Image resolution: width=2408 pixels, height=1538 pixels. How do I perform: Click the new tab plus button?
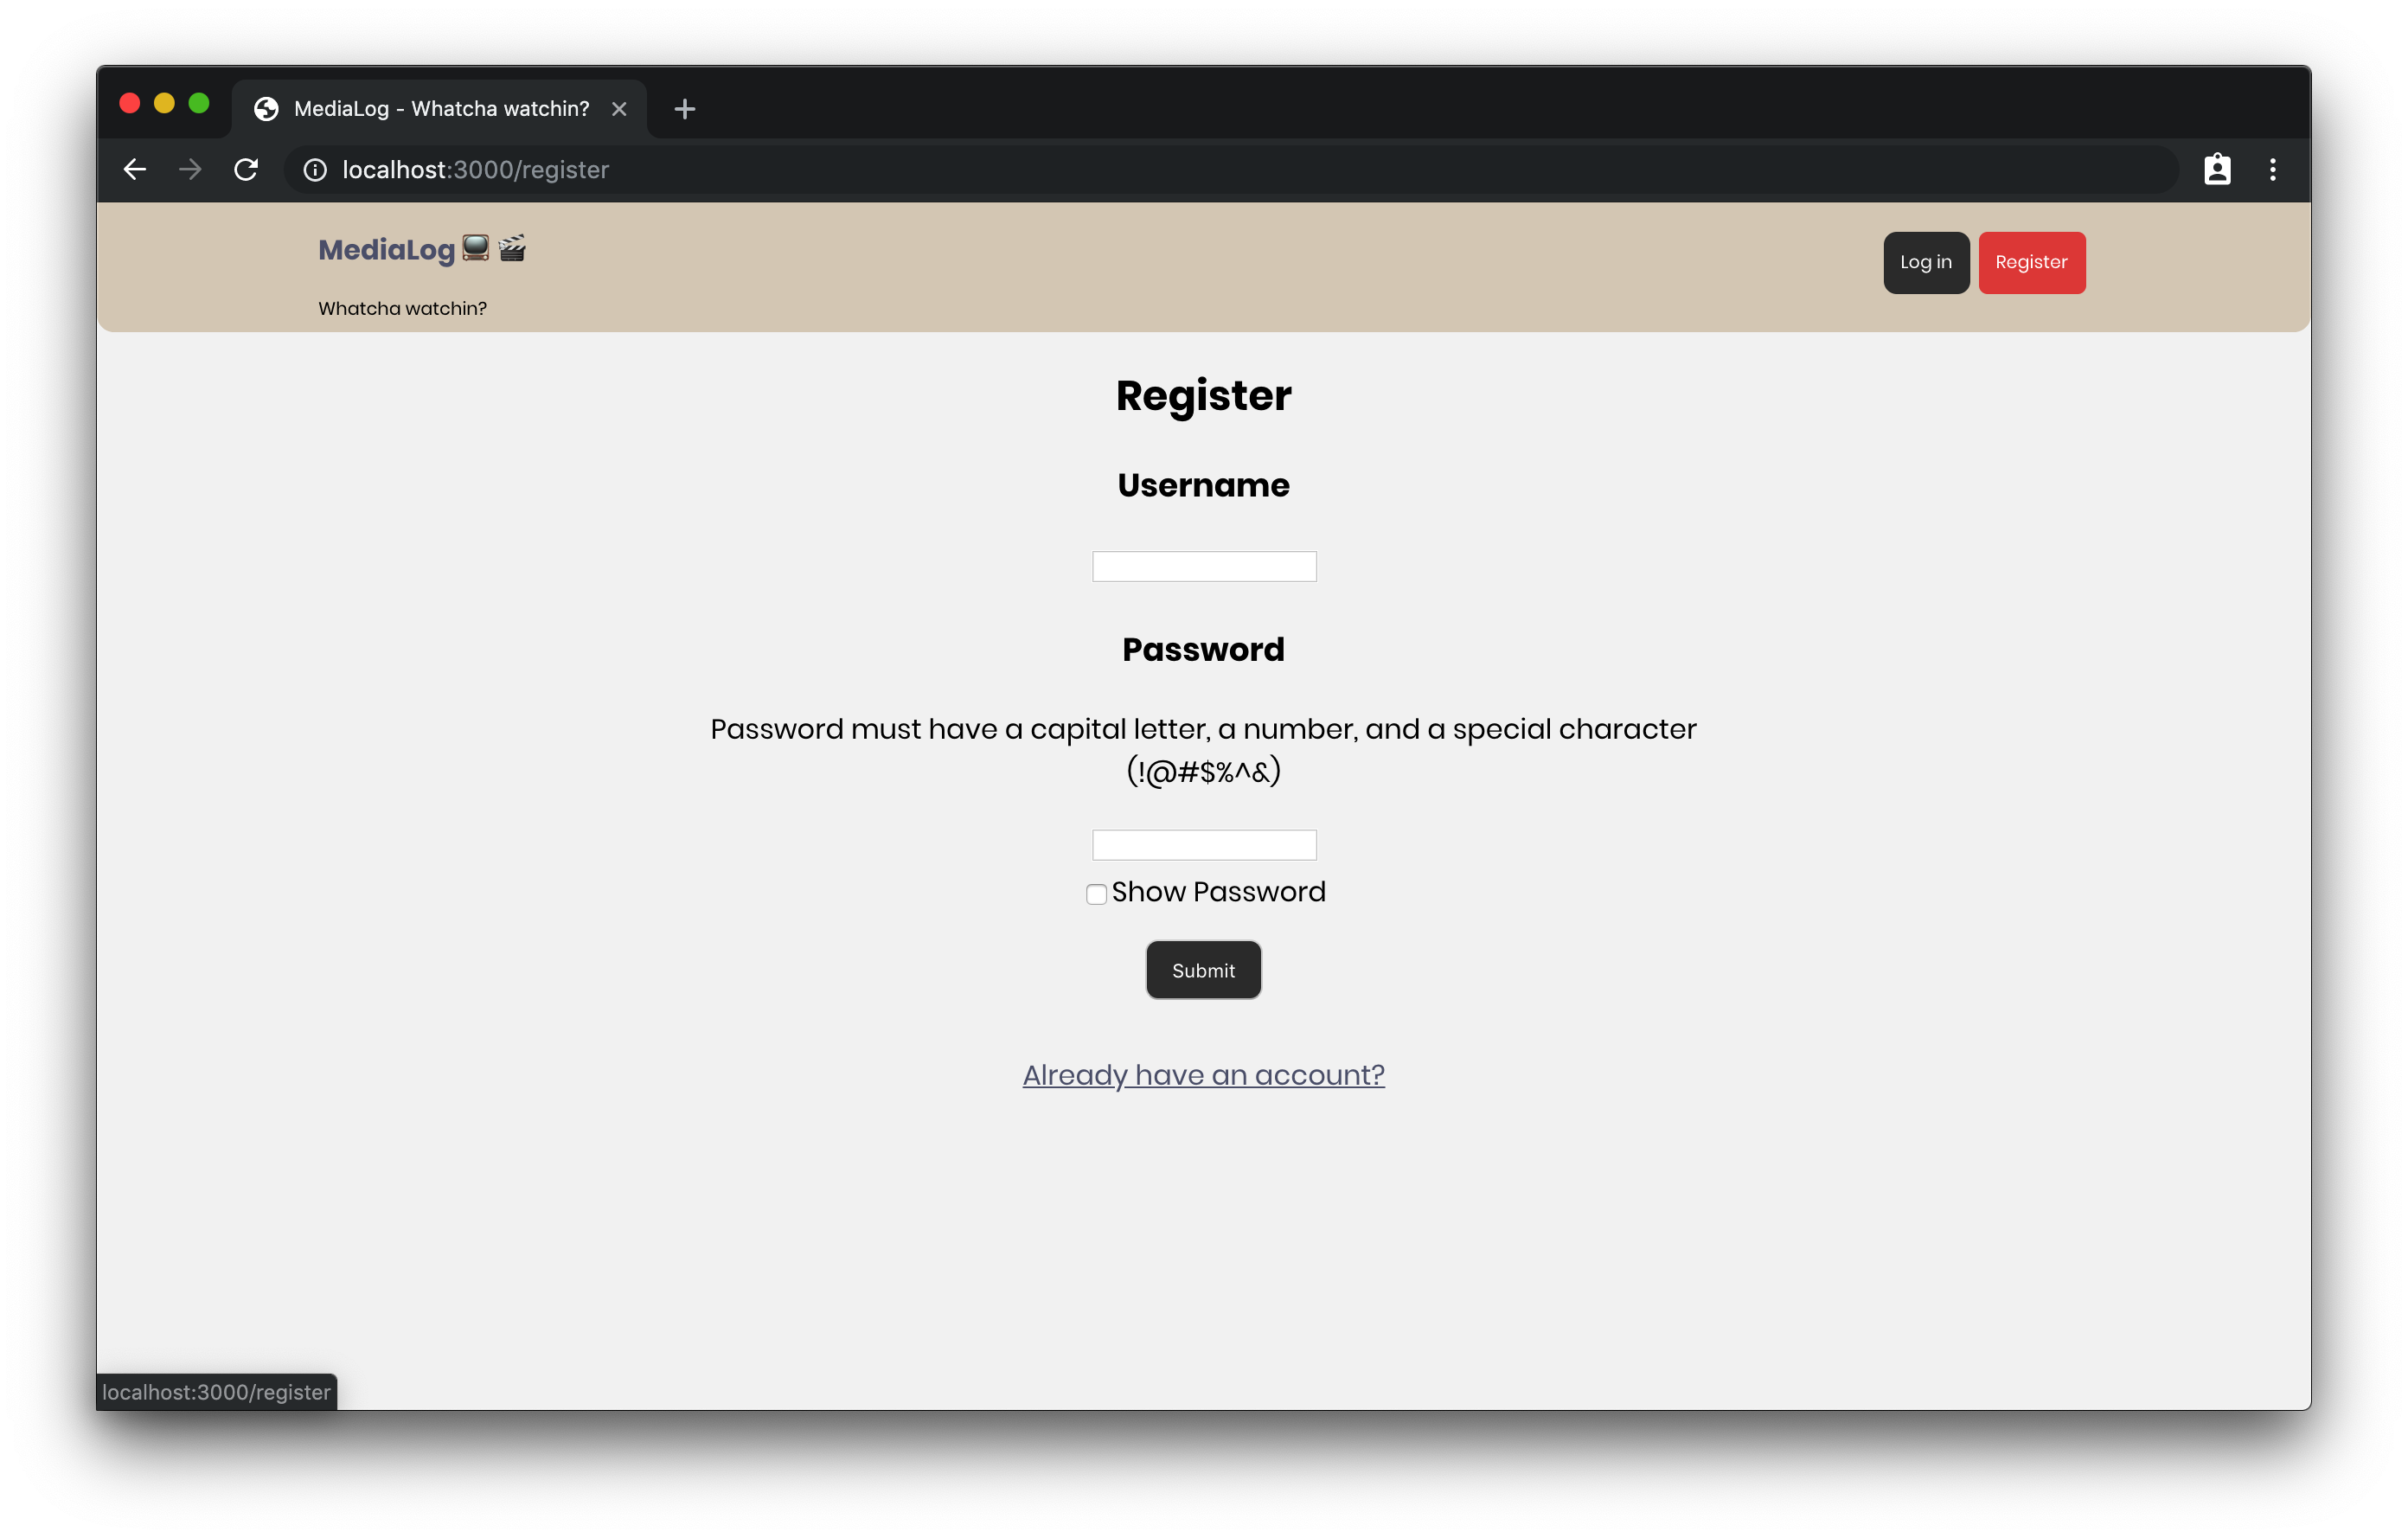(686, 107)
